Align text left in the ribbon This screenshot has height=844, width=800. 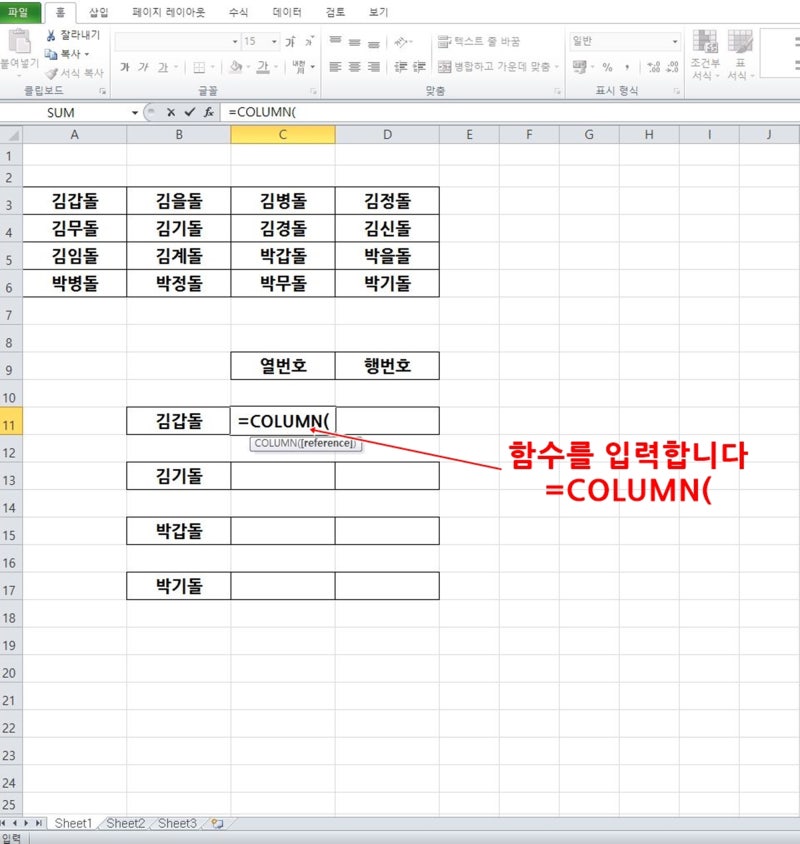335,67
